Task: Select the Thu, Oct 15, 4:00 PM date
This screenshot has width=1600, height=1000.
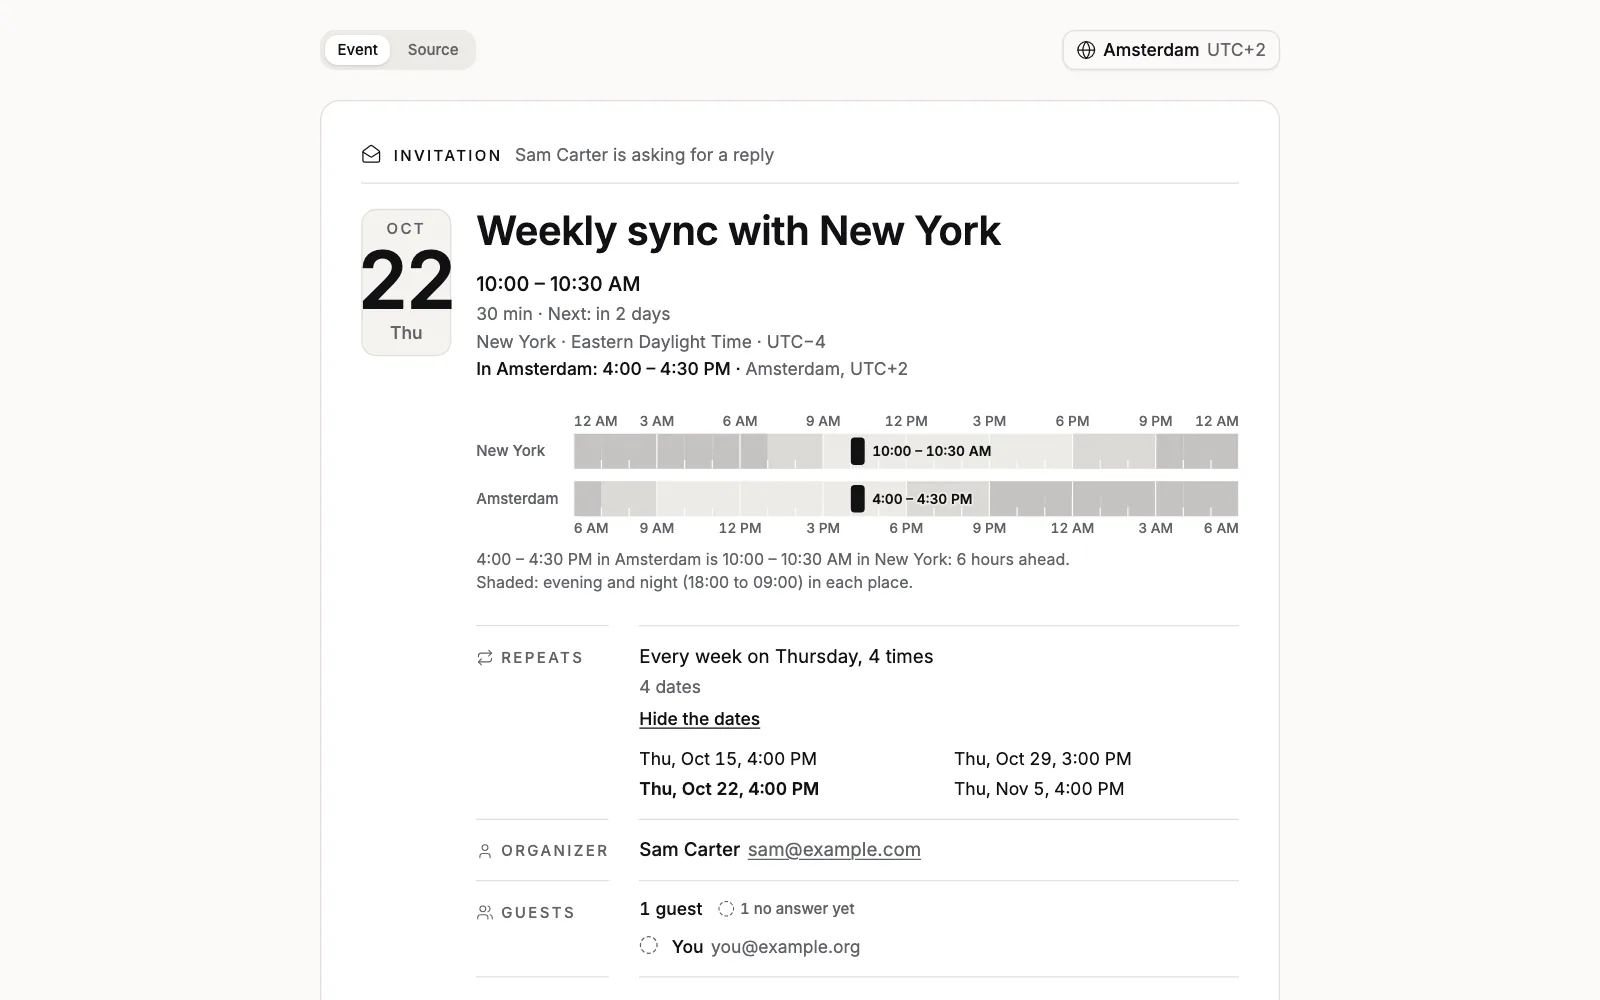Action: coord(728,759)
